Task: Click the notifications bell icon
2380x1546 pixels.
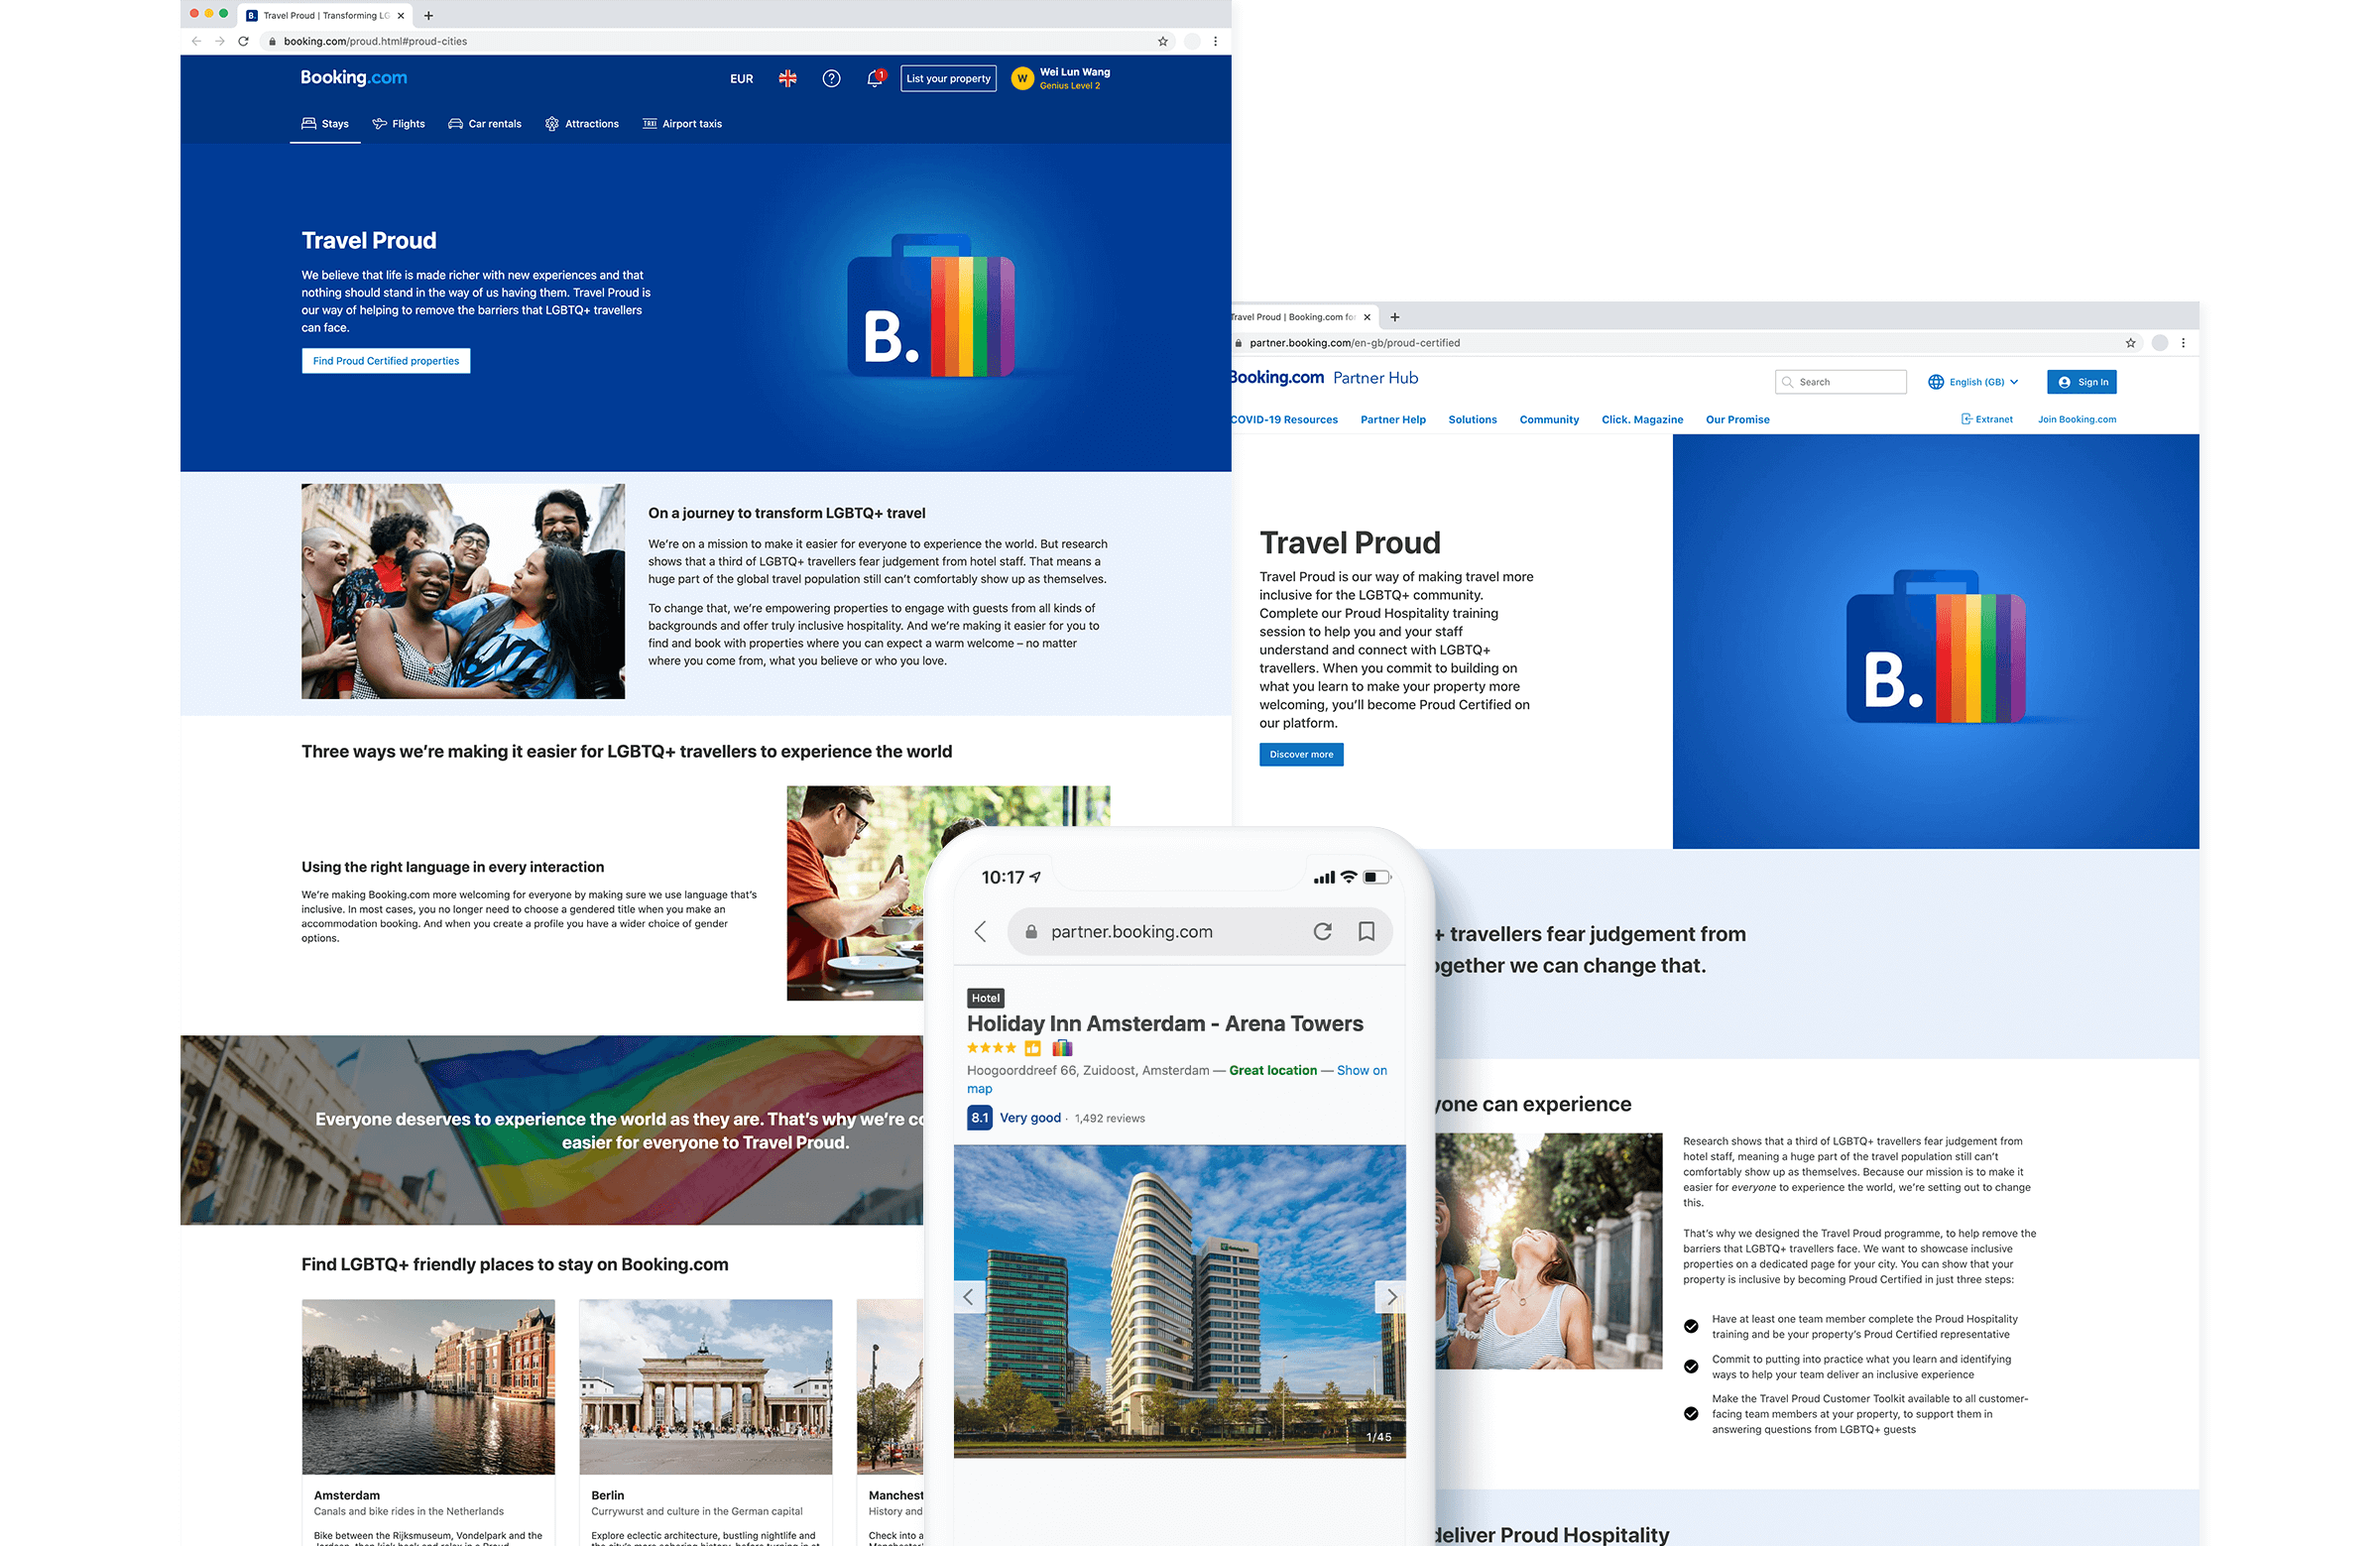Action: click(x=875, y=79)
